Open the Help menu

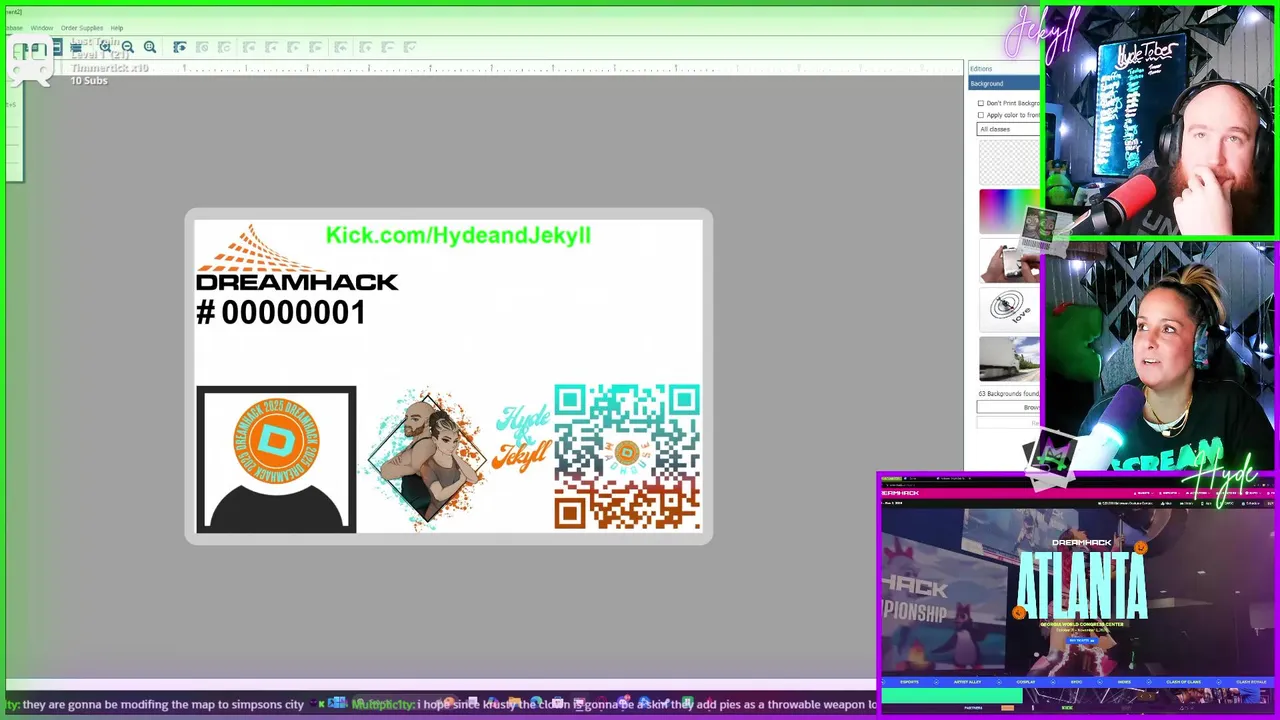point(117,28)
